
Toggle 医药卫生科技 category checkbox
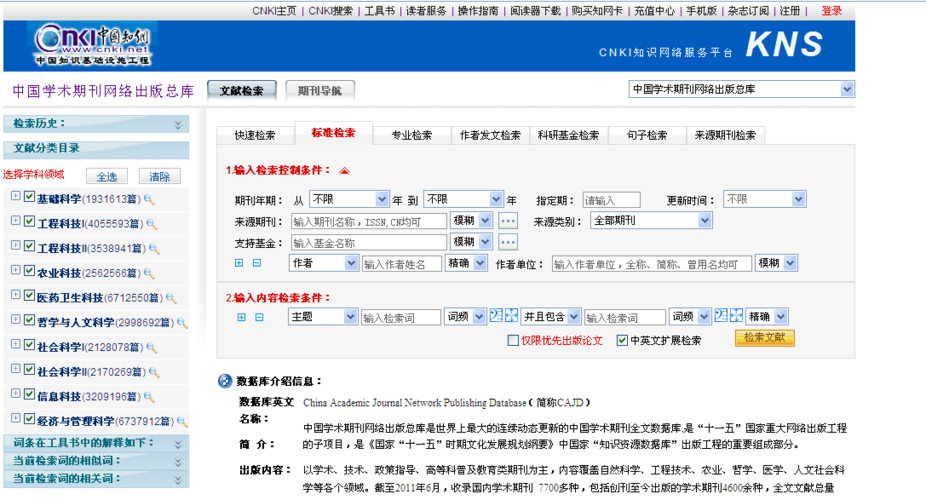[29, 295]
